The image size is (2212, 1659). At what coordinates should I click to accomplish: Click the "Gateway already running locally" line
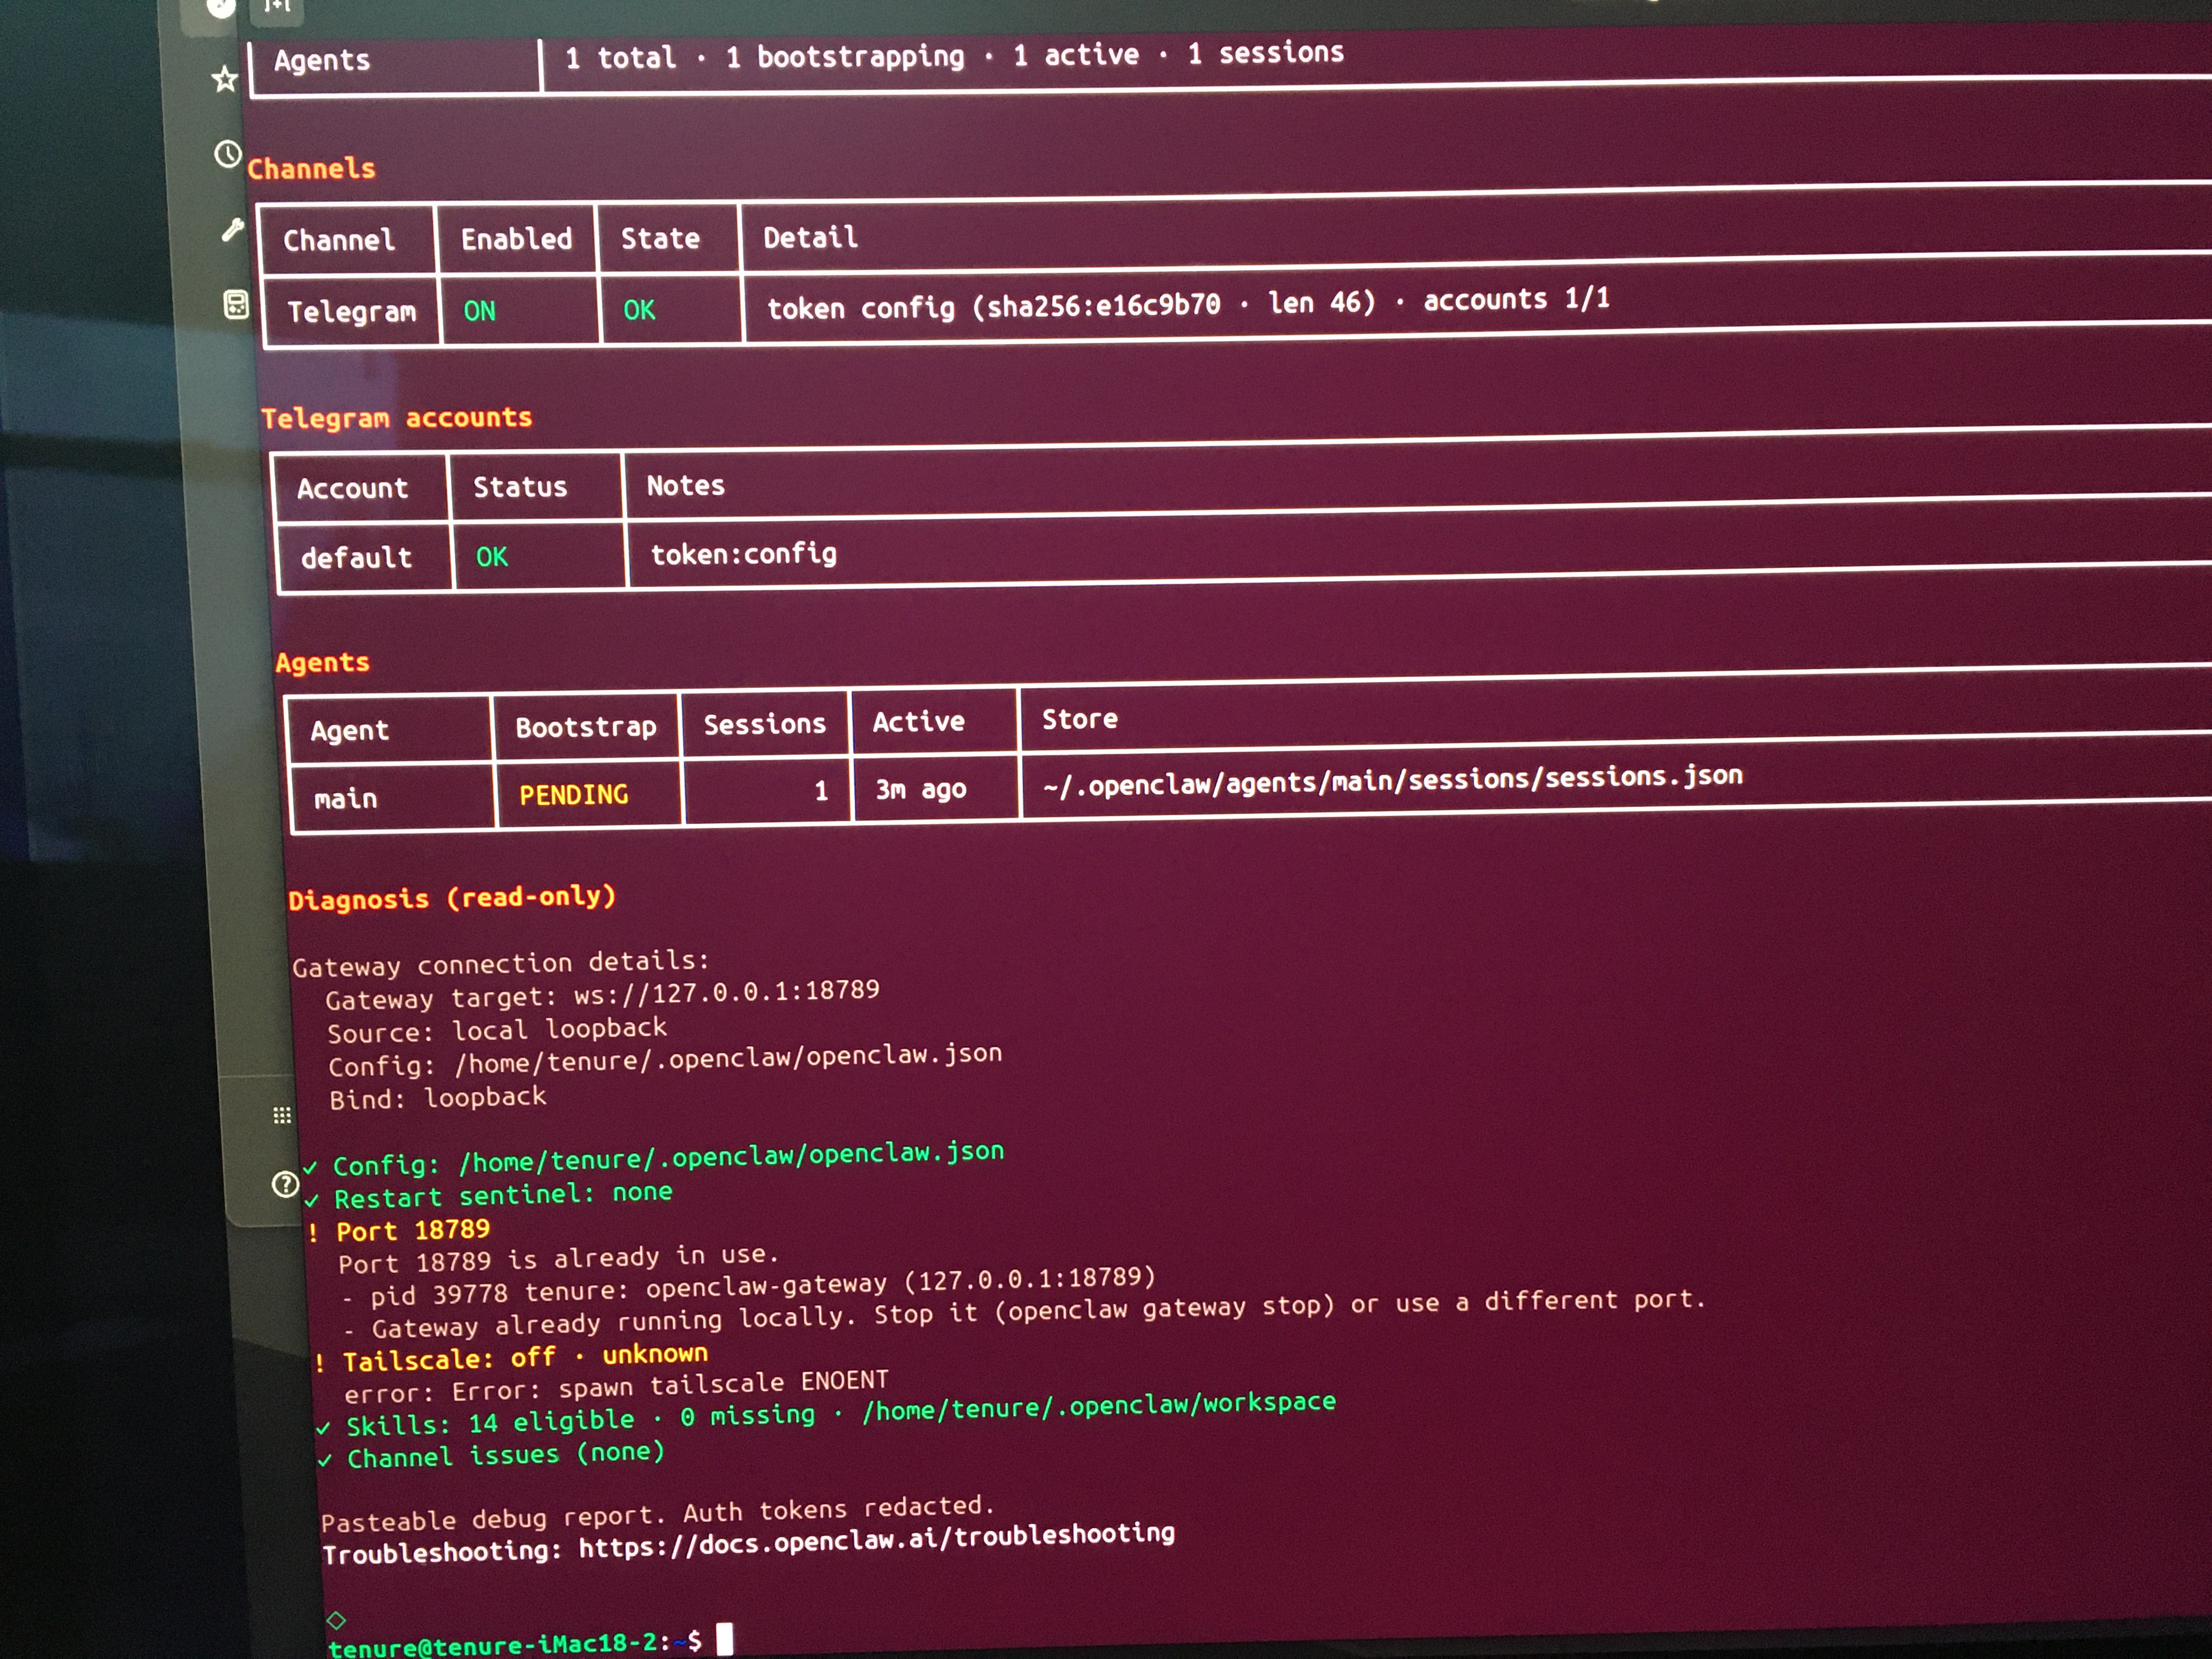coord(1024,1314)
